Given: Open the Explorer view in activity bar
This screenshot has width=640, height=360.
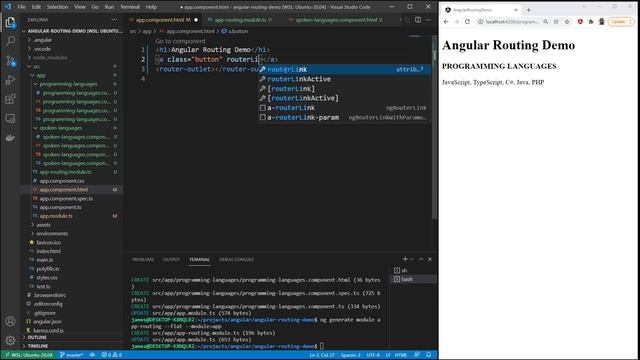Looking at the screenshot, I should [10, 22].
